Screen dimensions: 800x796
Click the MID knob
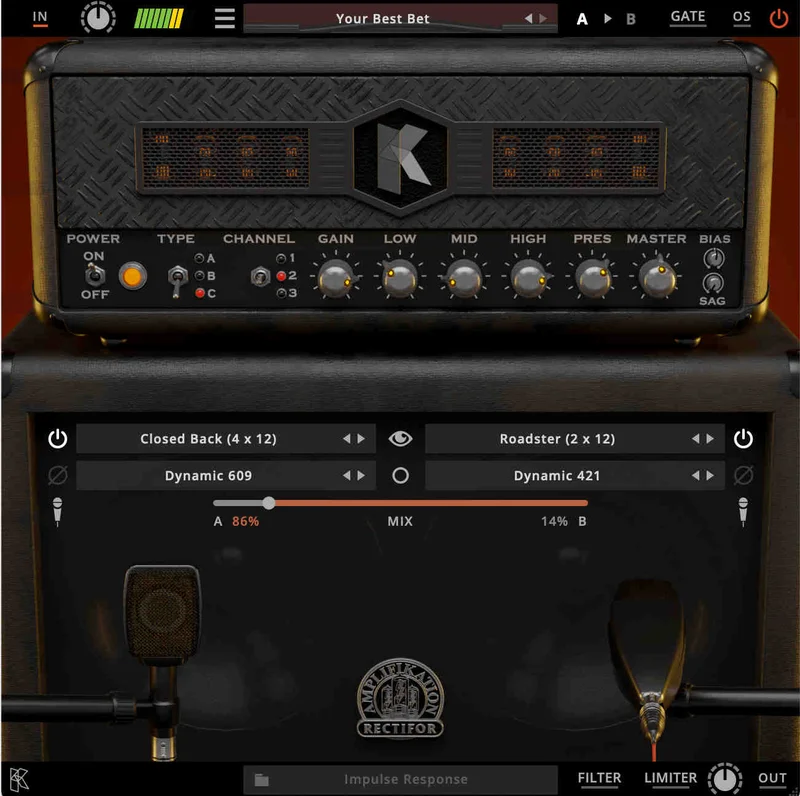pos(464,278)
